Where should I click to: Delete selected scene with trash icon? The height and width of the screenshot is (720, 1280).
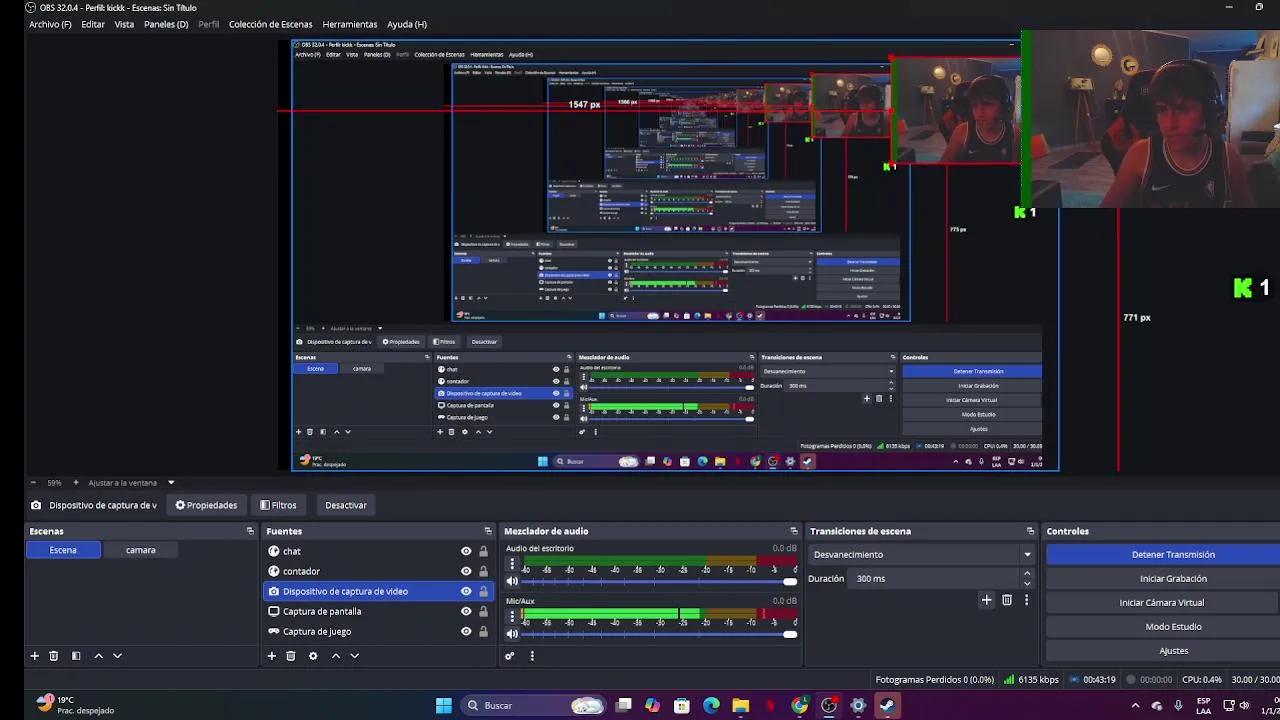click(x=54, y=656)
